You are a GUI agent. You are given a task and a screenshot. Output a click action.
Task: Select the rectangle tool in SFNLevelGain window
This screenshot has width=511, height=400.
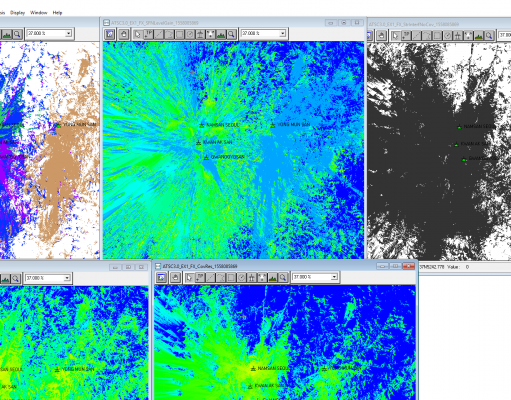tap(179, 34)
